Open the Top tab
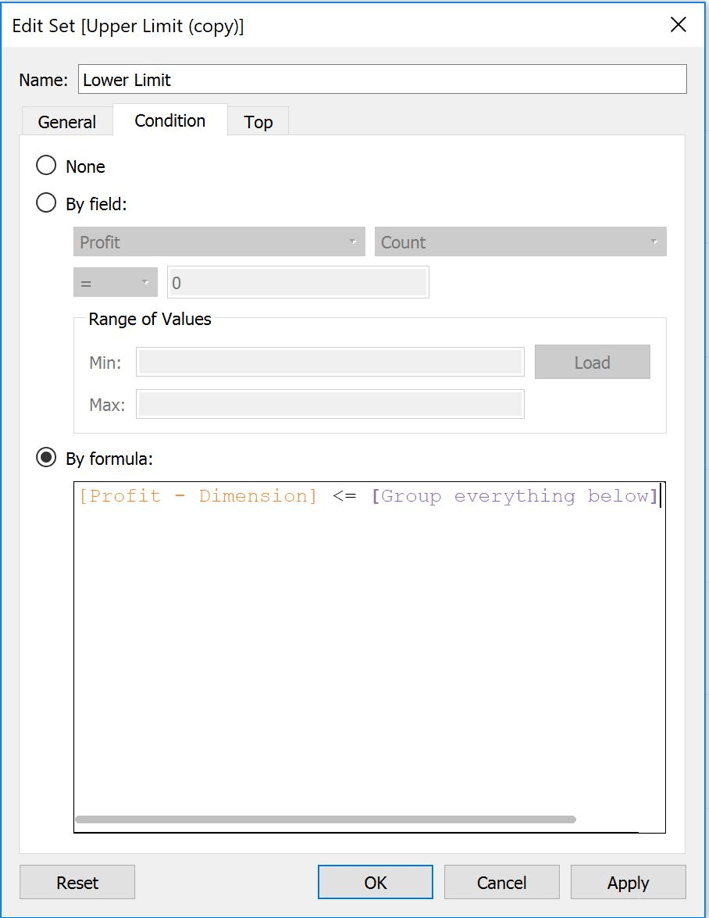Image resolution: width=709 pixels, height=918 pixels. 258,122
